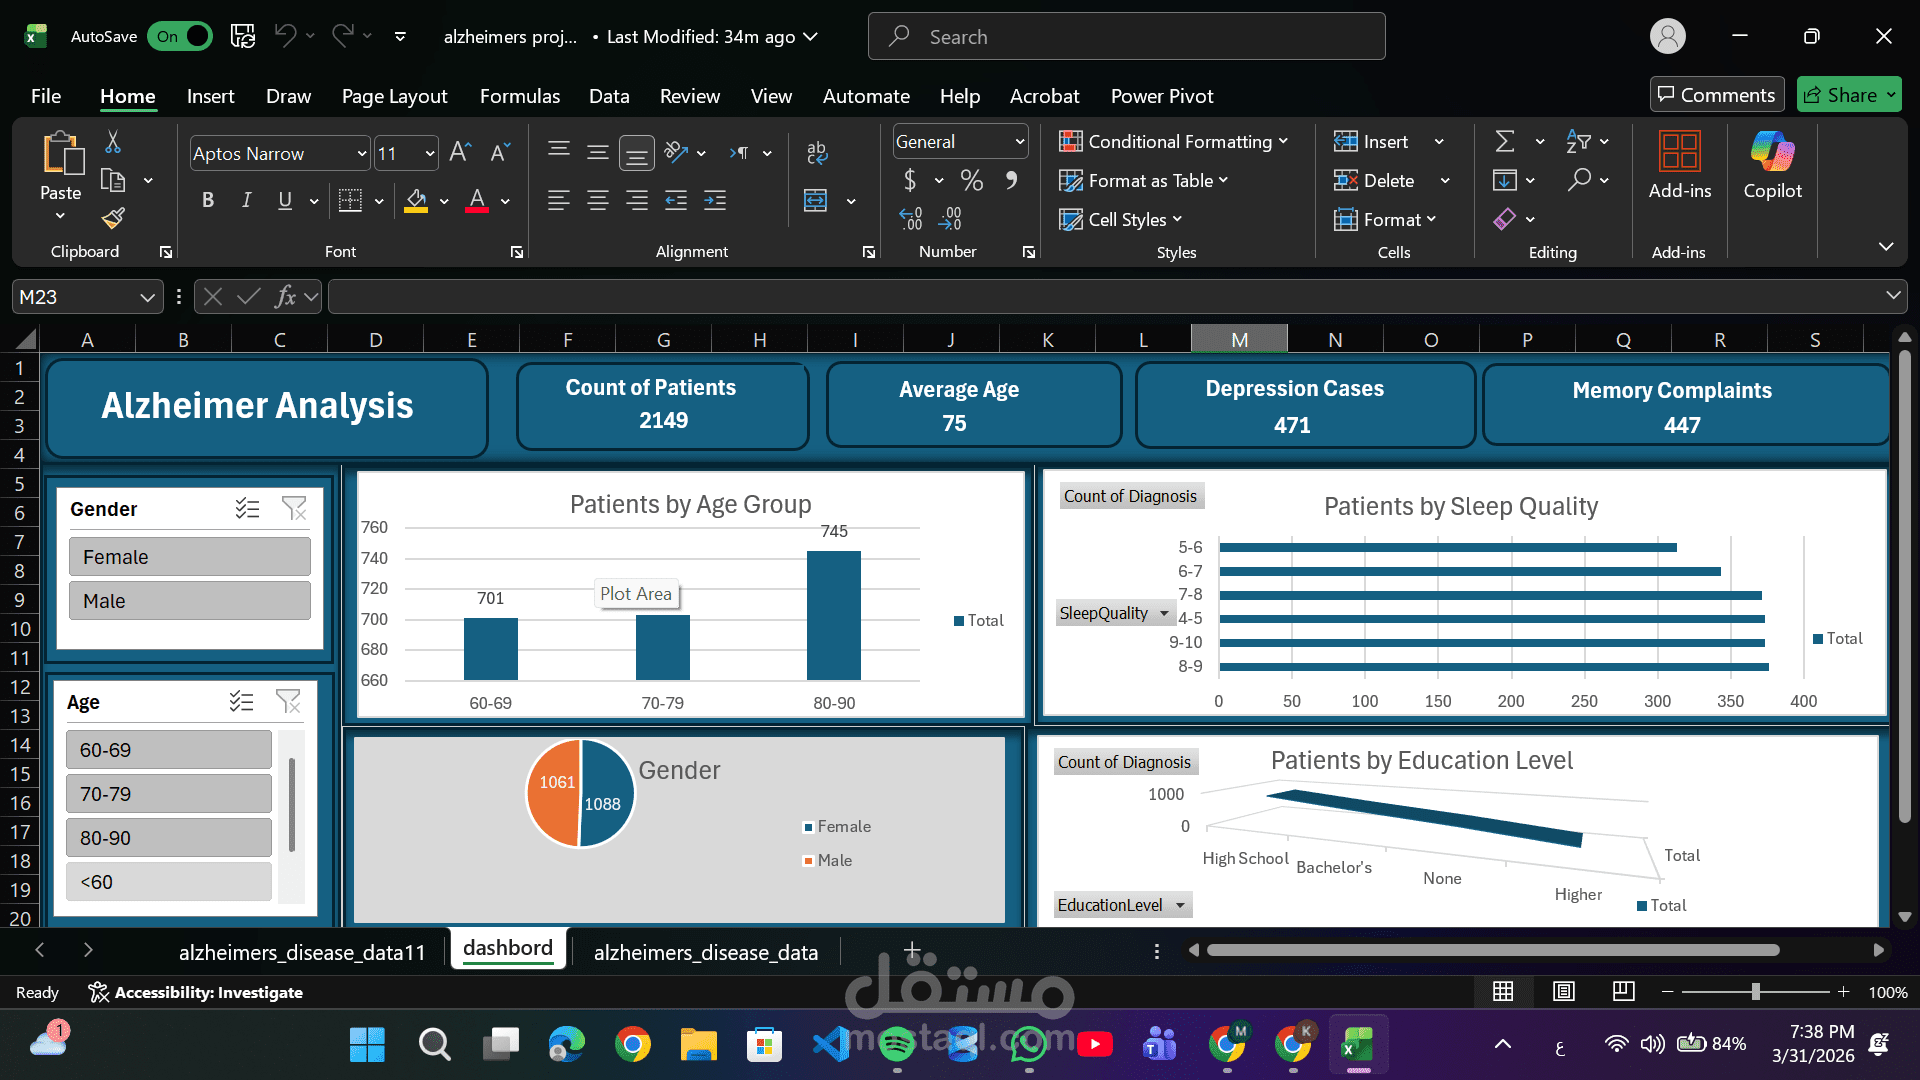
Task: Toggle Male in Gender slicer
Action: pyautogui.click(x=190, y=601)
